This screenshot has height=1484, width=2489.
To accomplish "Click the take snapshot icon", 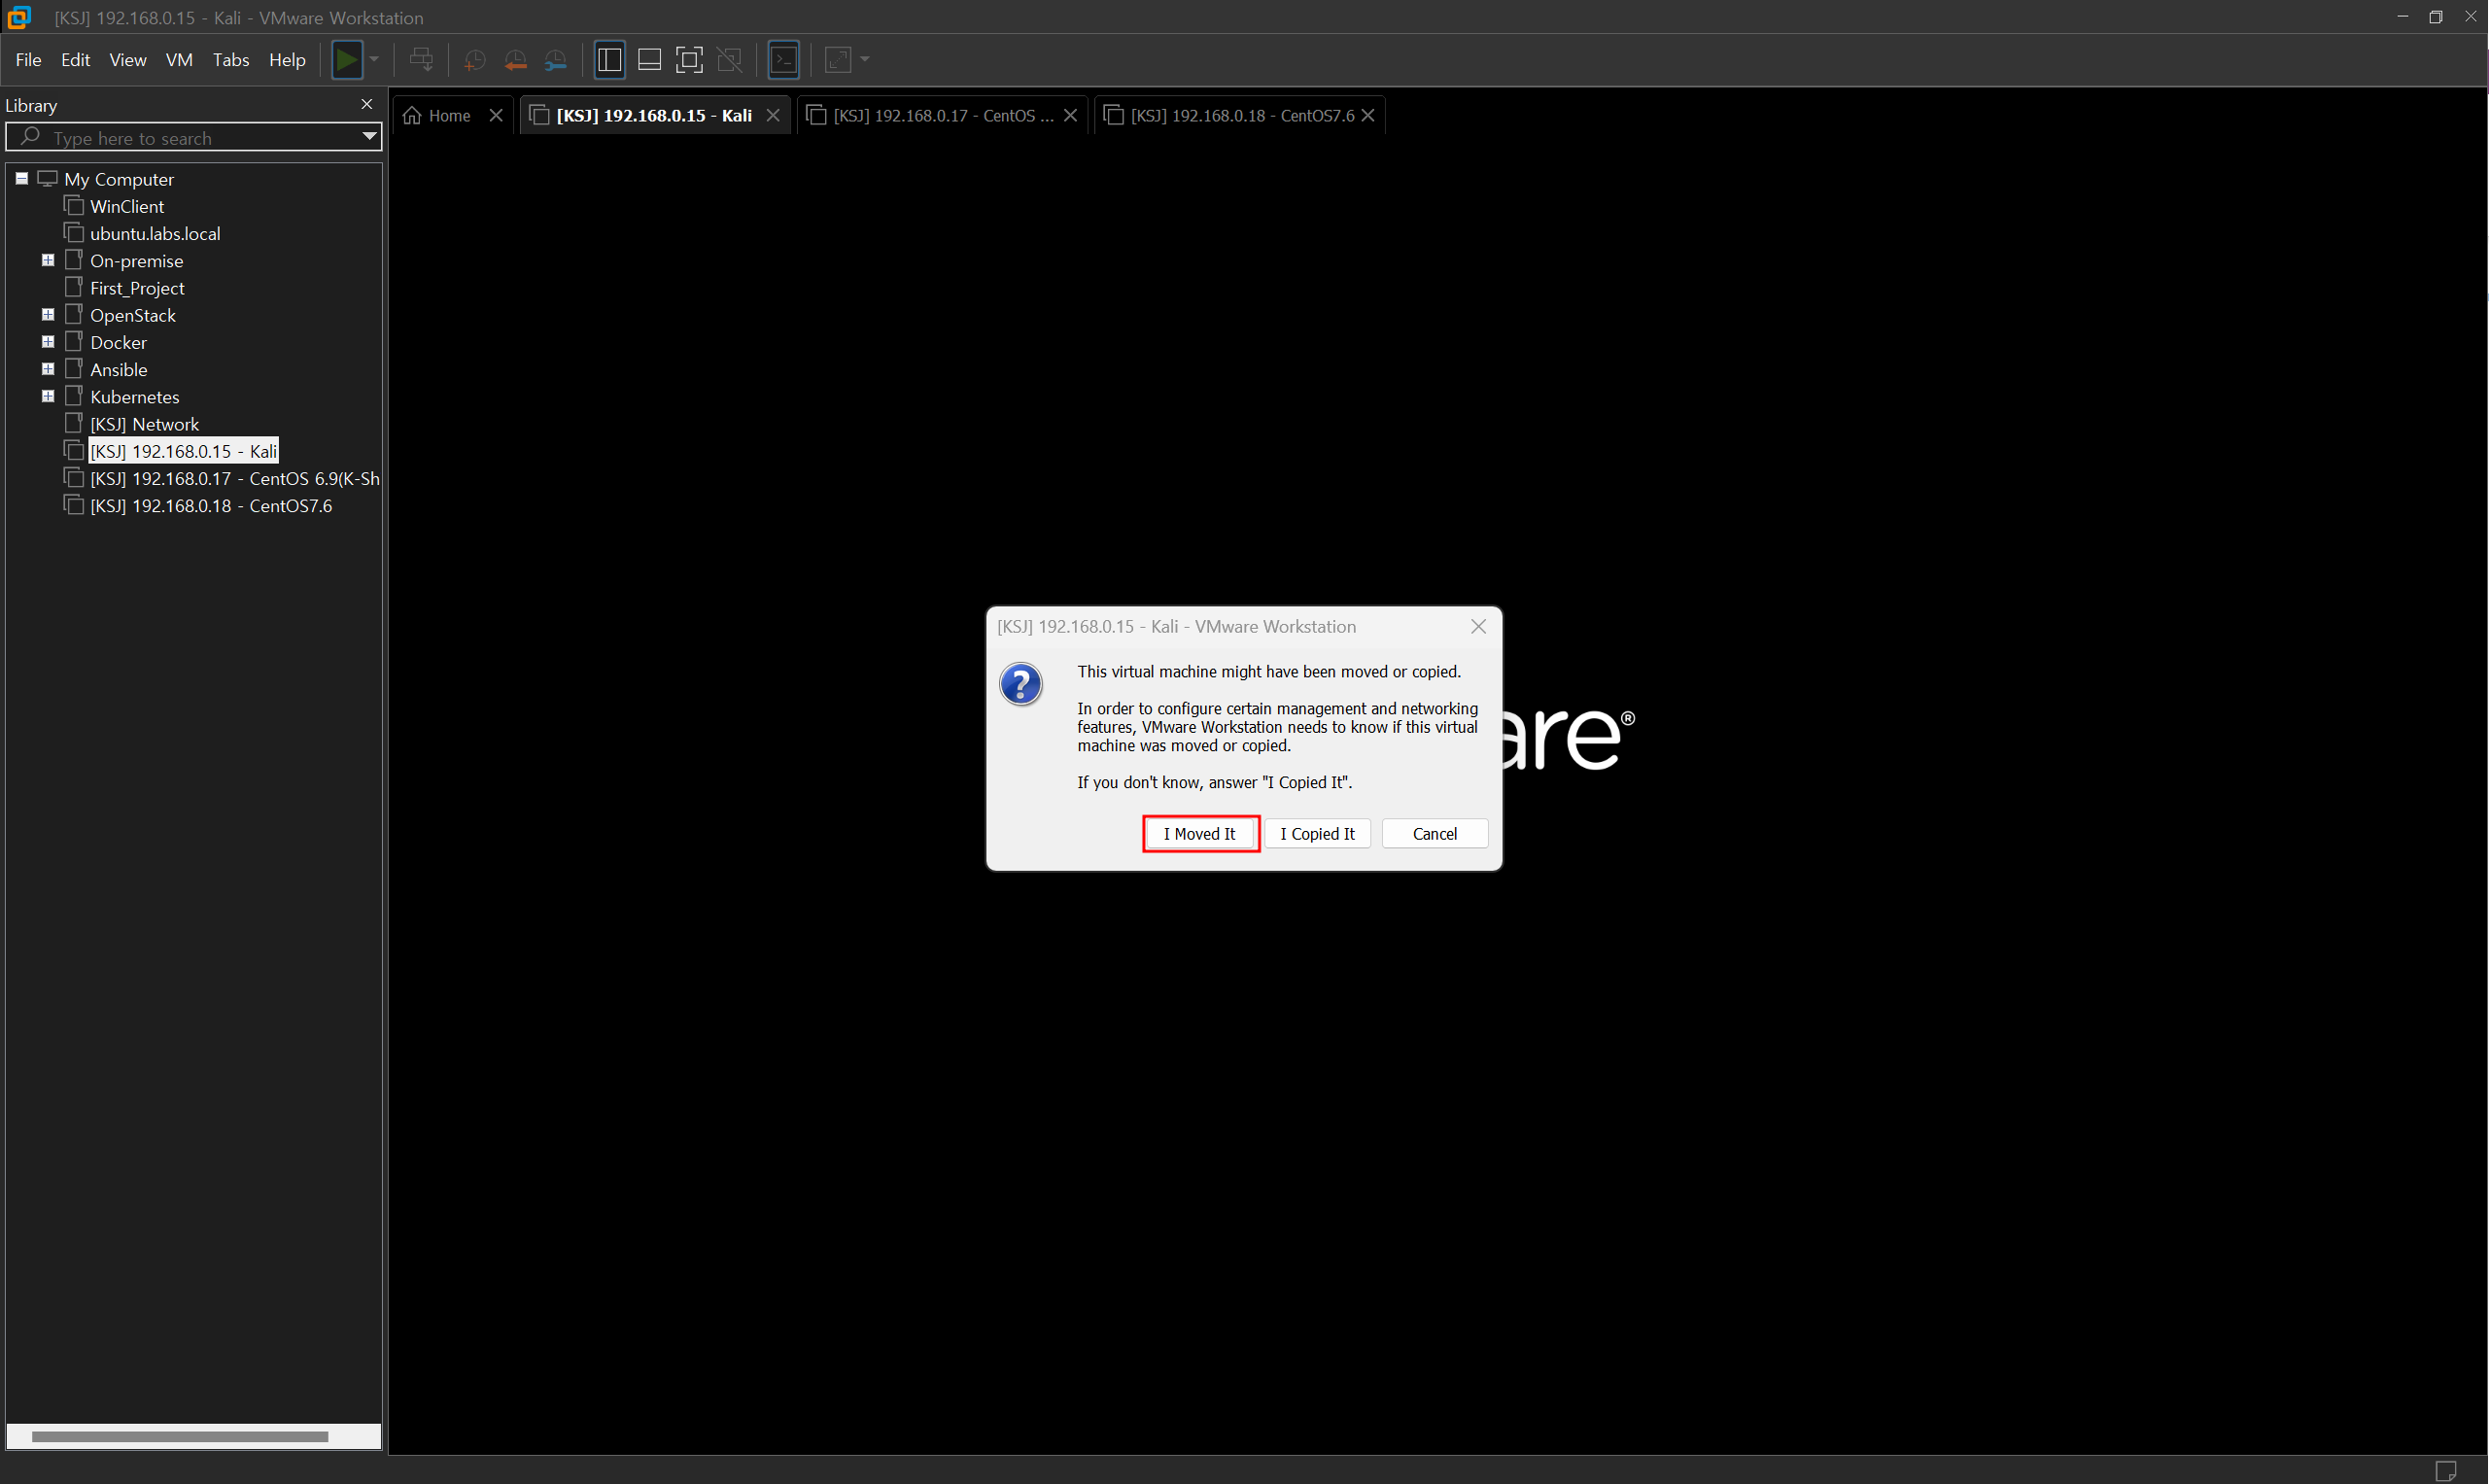I will (475, 60).
